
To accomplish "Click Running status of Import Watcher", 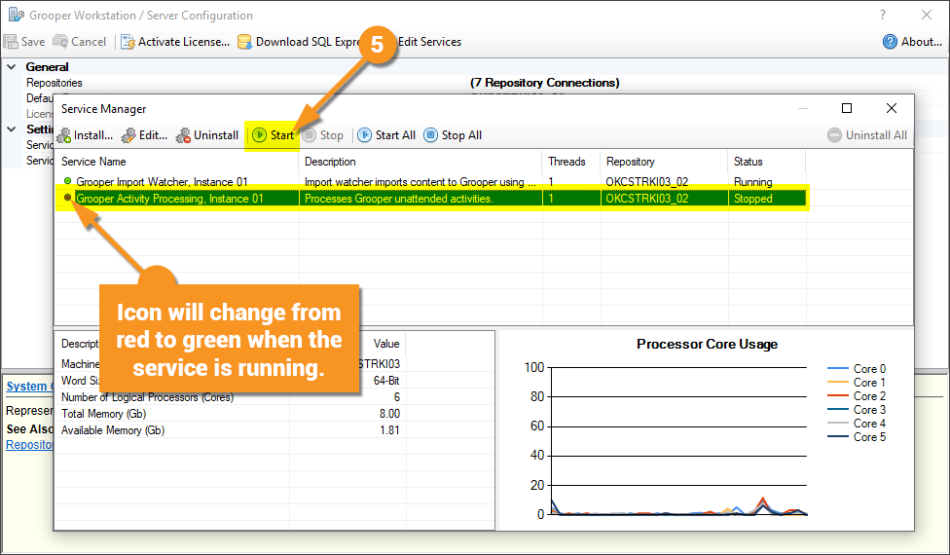I will [753, 182].
